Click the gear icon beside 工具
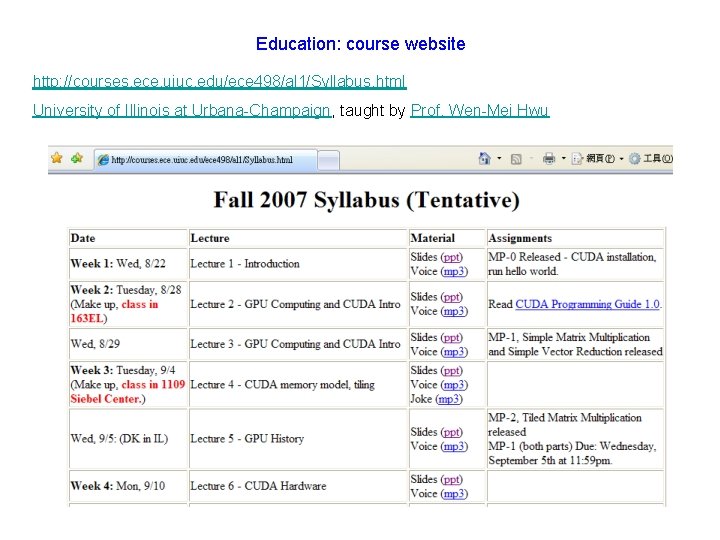720x540 pixels. (x=635, y=159)
